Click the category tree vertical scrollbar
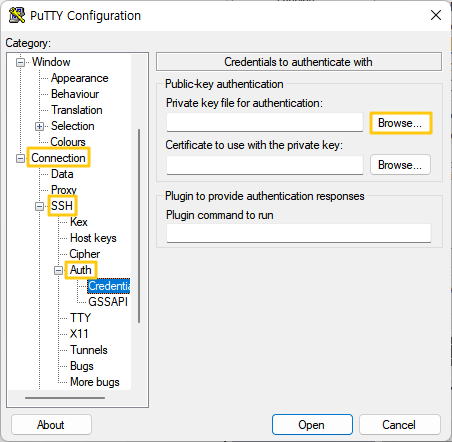The image size is (452, 442). [139, 226]
